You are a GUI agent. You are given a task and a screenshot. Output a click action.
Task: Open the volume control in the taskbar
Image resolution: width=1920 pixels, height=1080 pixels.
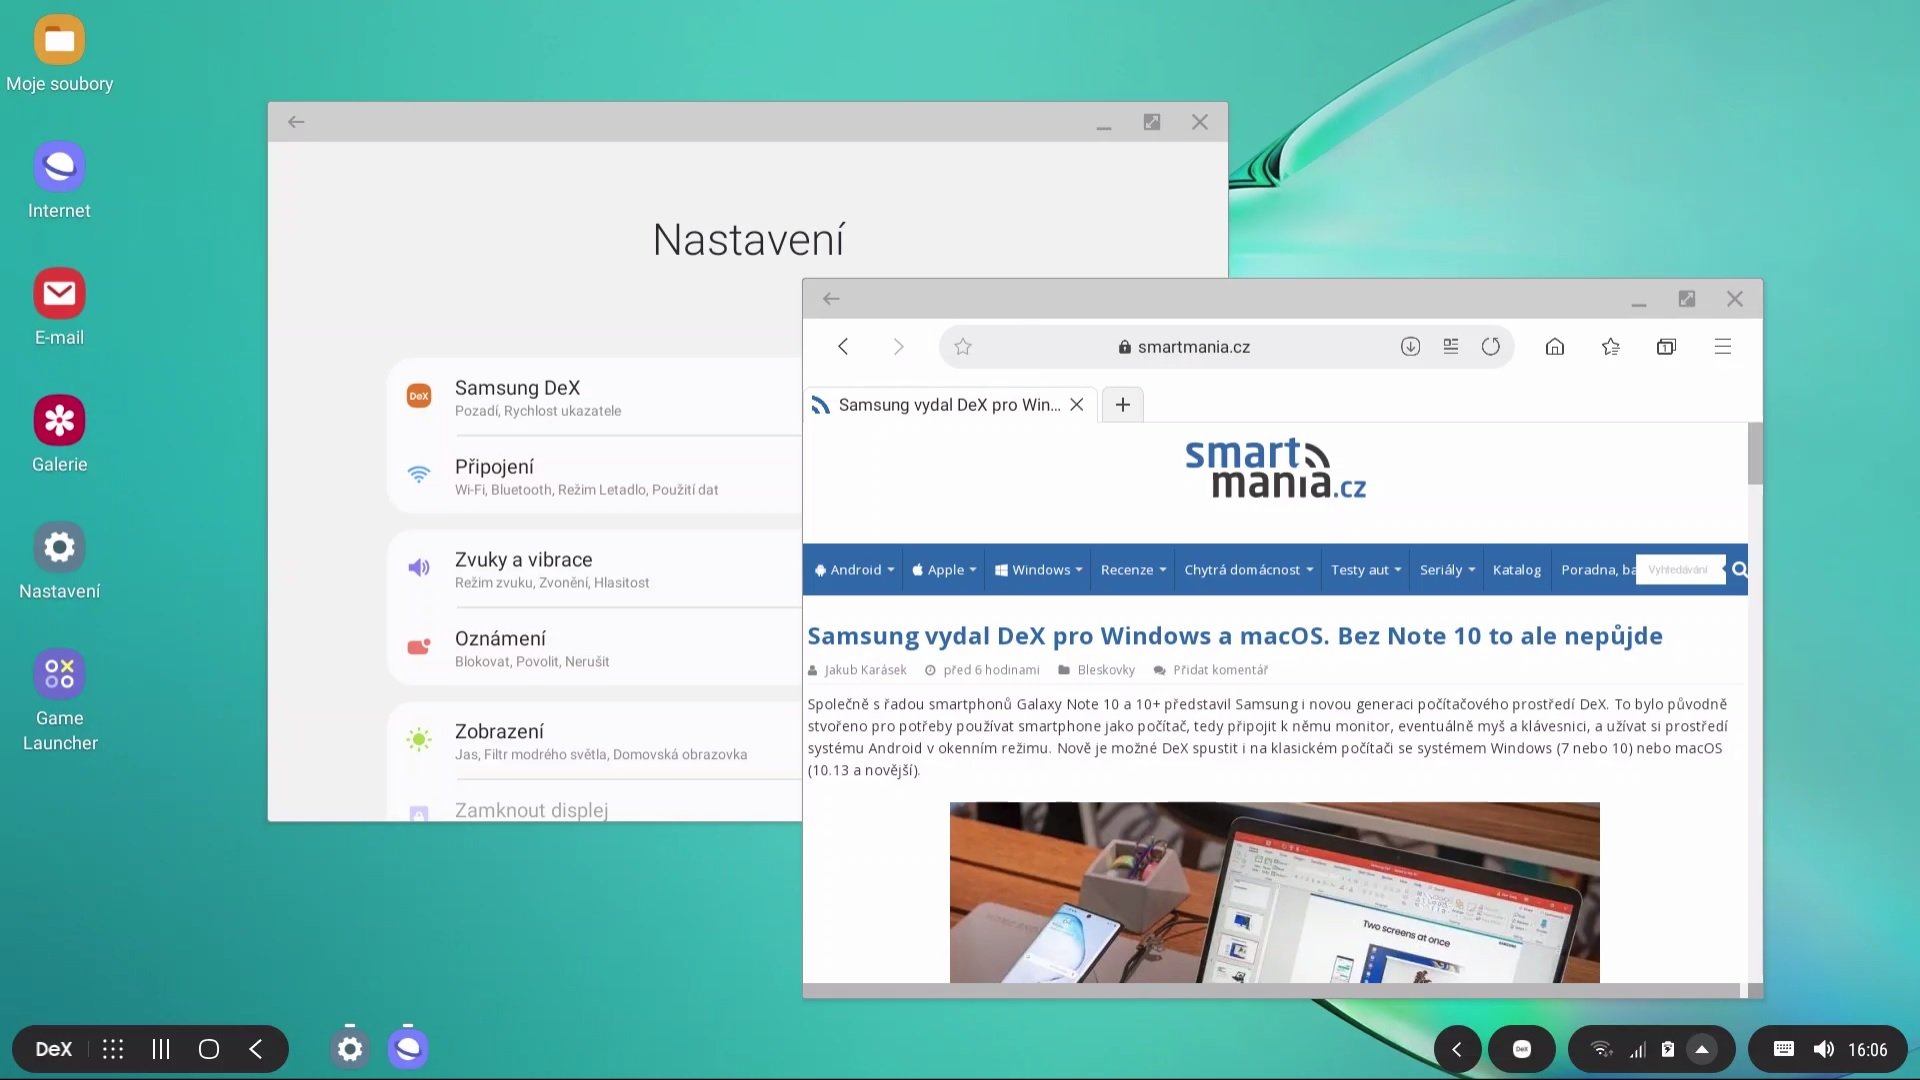pos(1823,1049)
